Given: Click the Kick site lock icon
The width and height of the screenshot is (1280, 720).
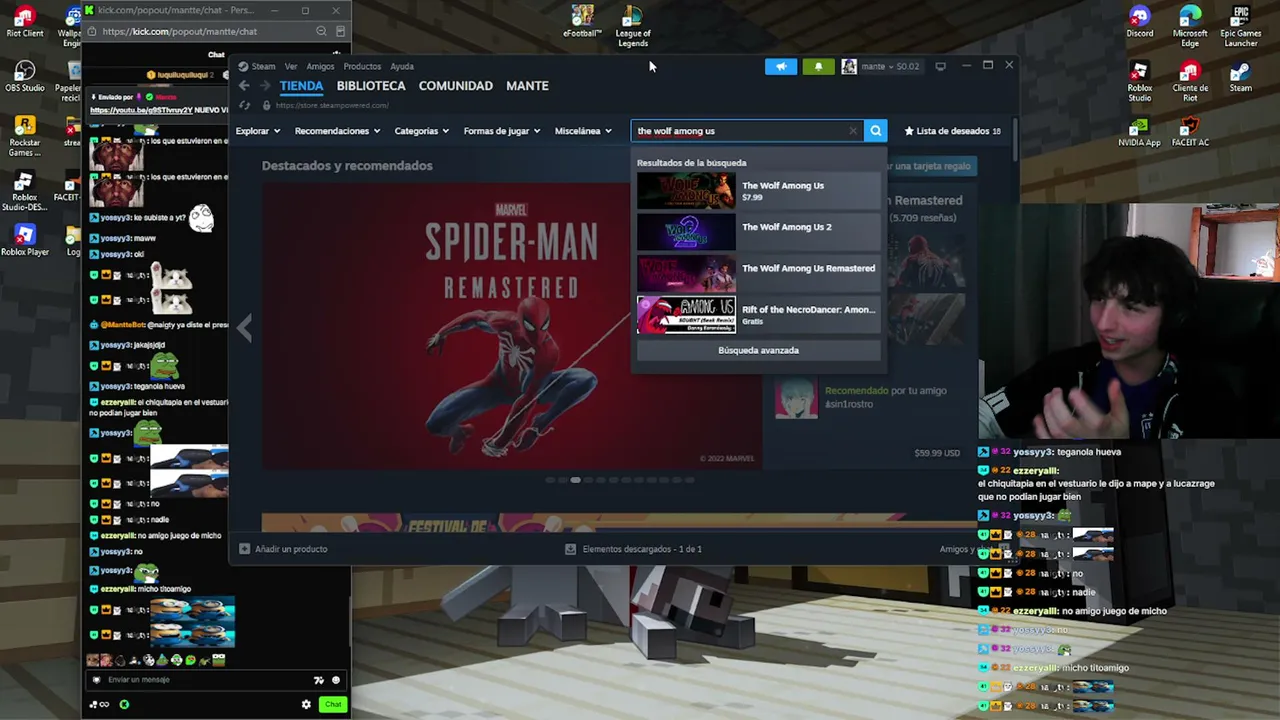Looking at the screenshot, I should [93, 31].
